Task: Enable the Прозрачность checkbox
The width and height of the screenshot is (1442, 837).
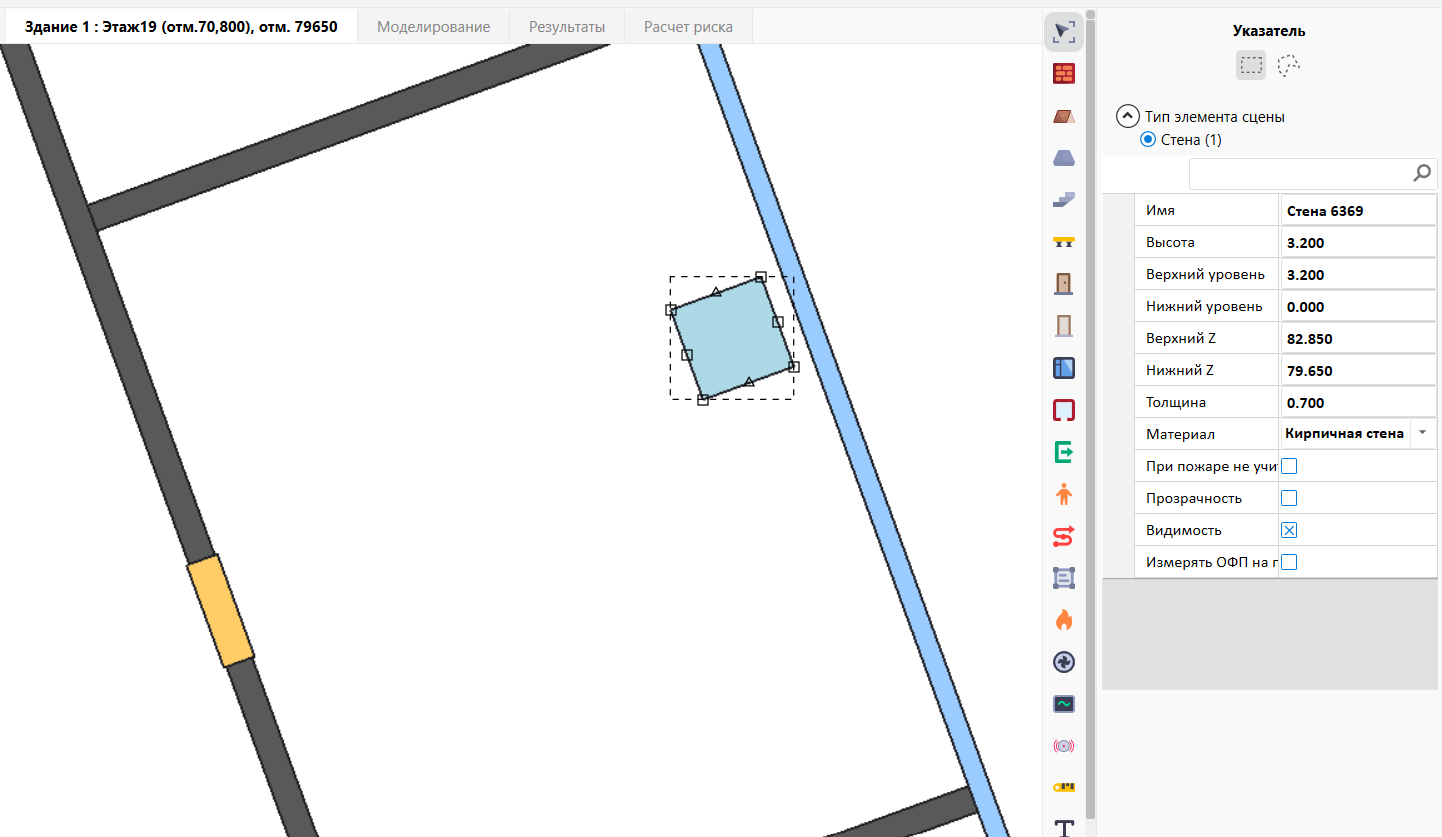Action: click(1289, 498)
